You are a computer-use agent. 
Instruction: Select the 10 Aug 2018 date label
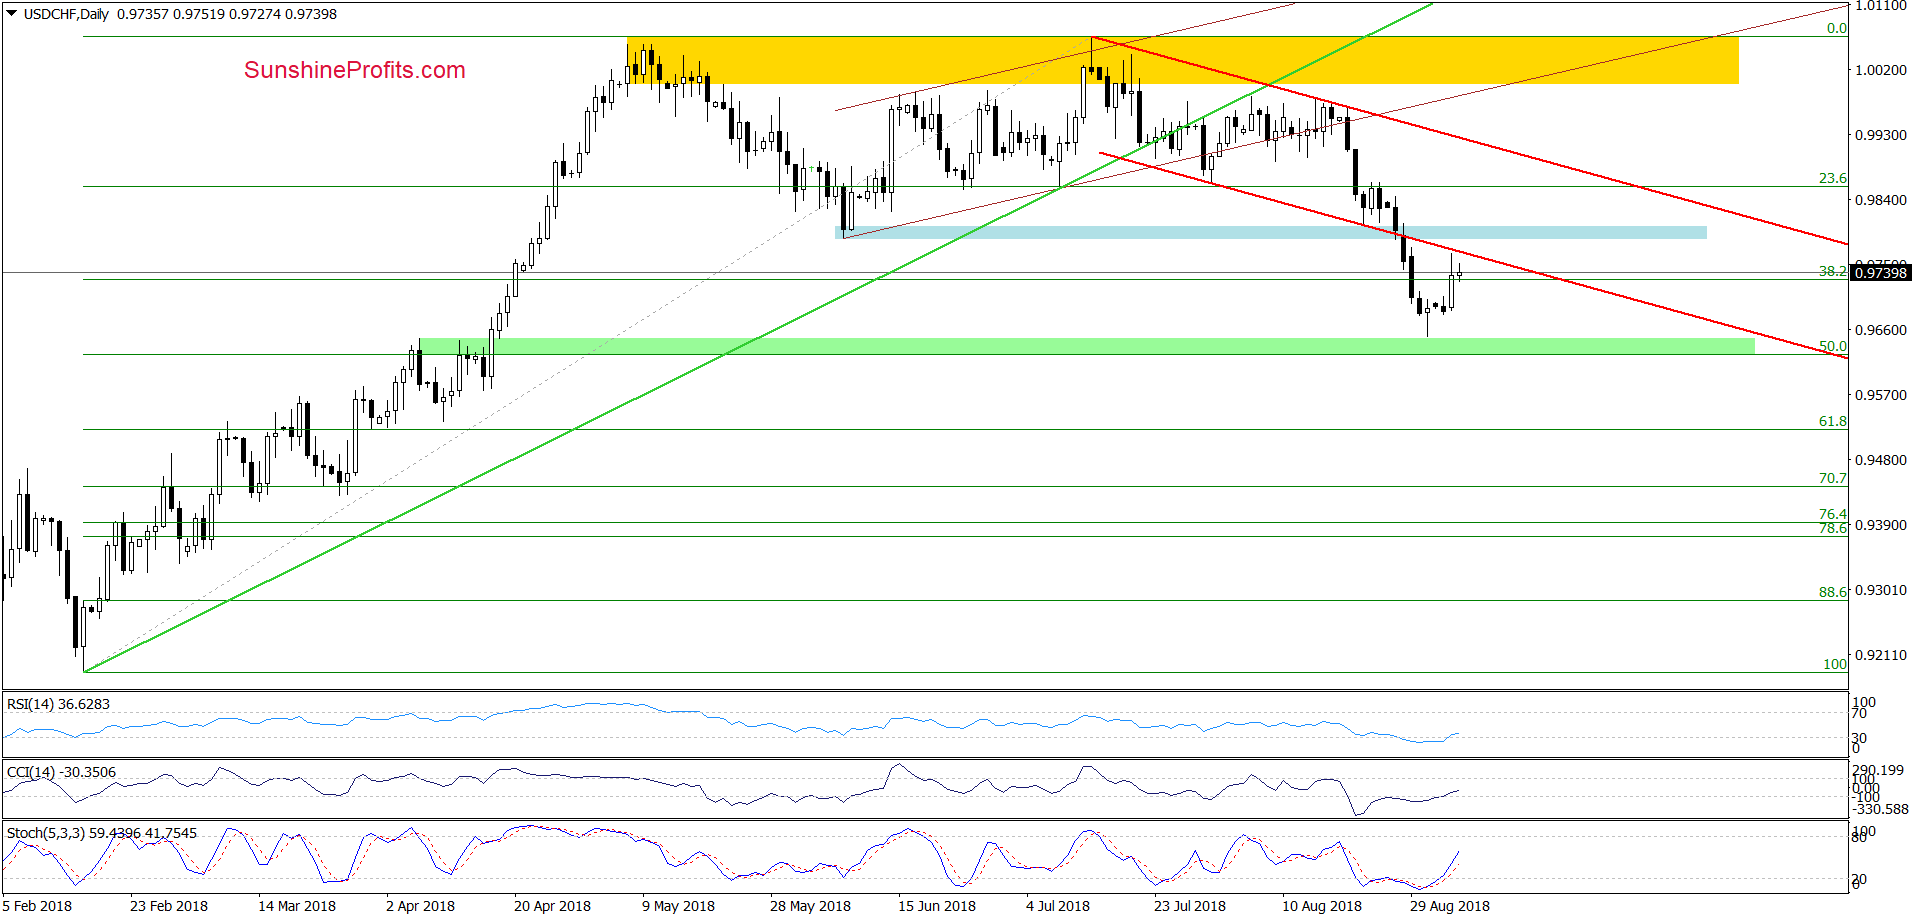point(1322,906)
